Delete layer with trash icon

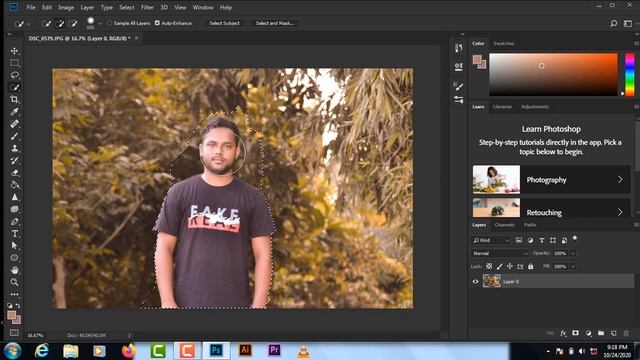[626, 333]
